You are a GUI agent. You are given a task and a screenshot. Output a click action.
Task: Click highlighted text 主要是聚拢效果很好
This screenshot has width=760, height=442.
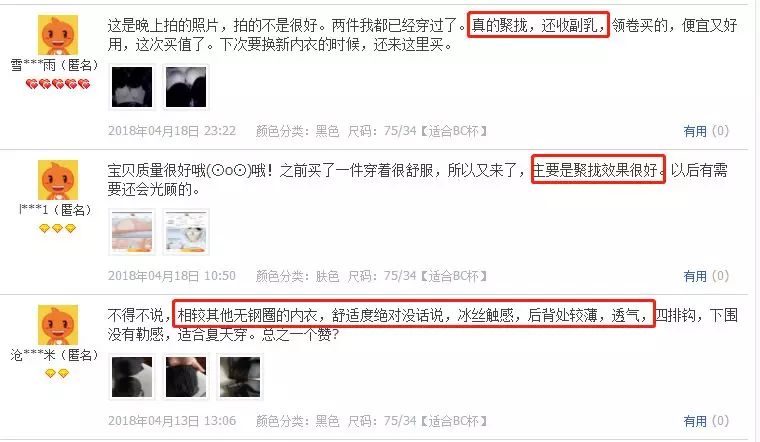(598, 170)
